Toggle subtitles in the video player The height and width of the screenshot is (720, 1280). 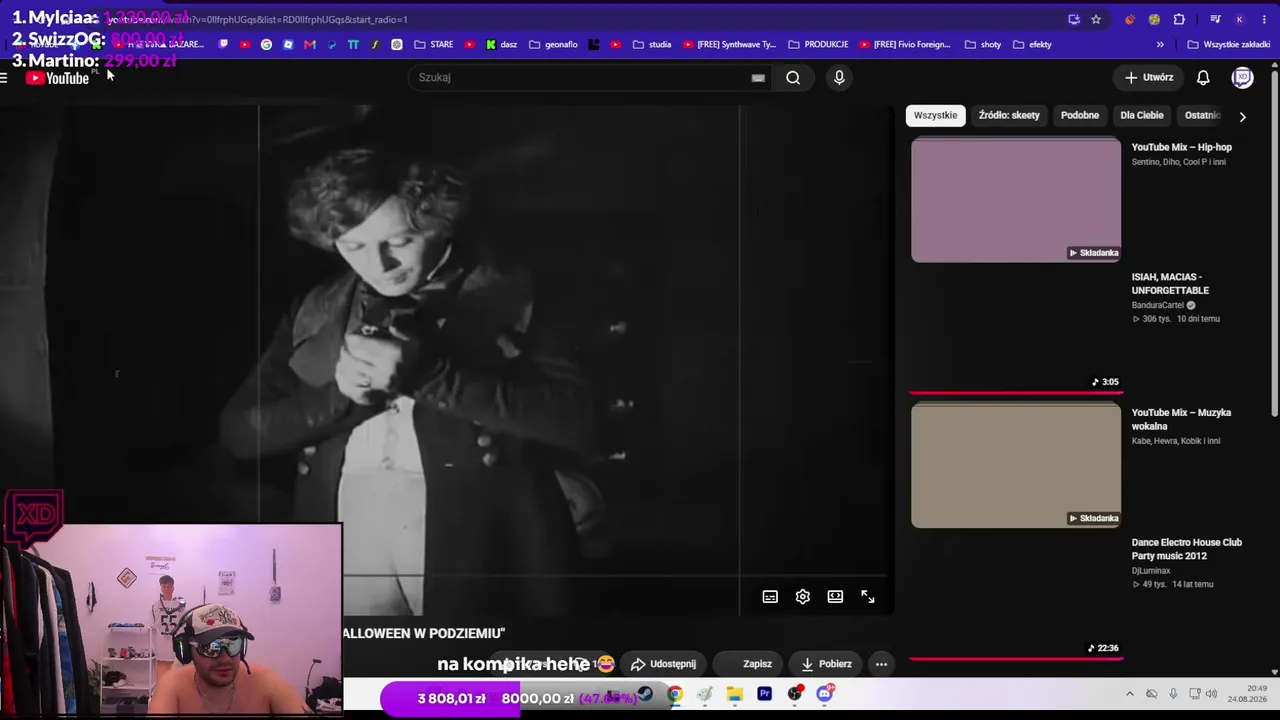click(x=770, y=597)
